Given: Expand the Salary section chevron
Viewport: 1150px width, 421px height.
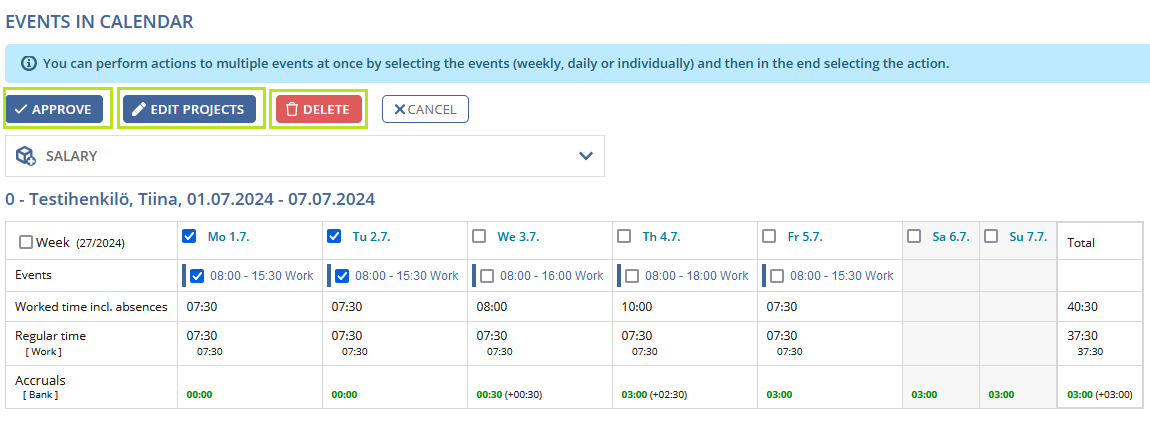Looking at the screenshot, I should pos(585,155).
